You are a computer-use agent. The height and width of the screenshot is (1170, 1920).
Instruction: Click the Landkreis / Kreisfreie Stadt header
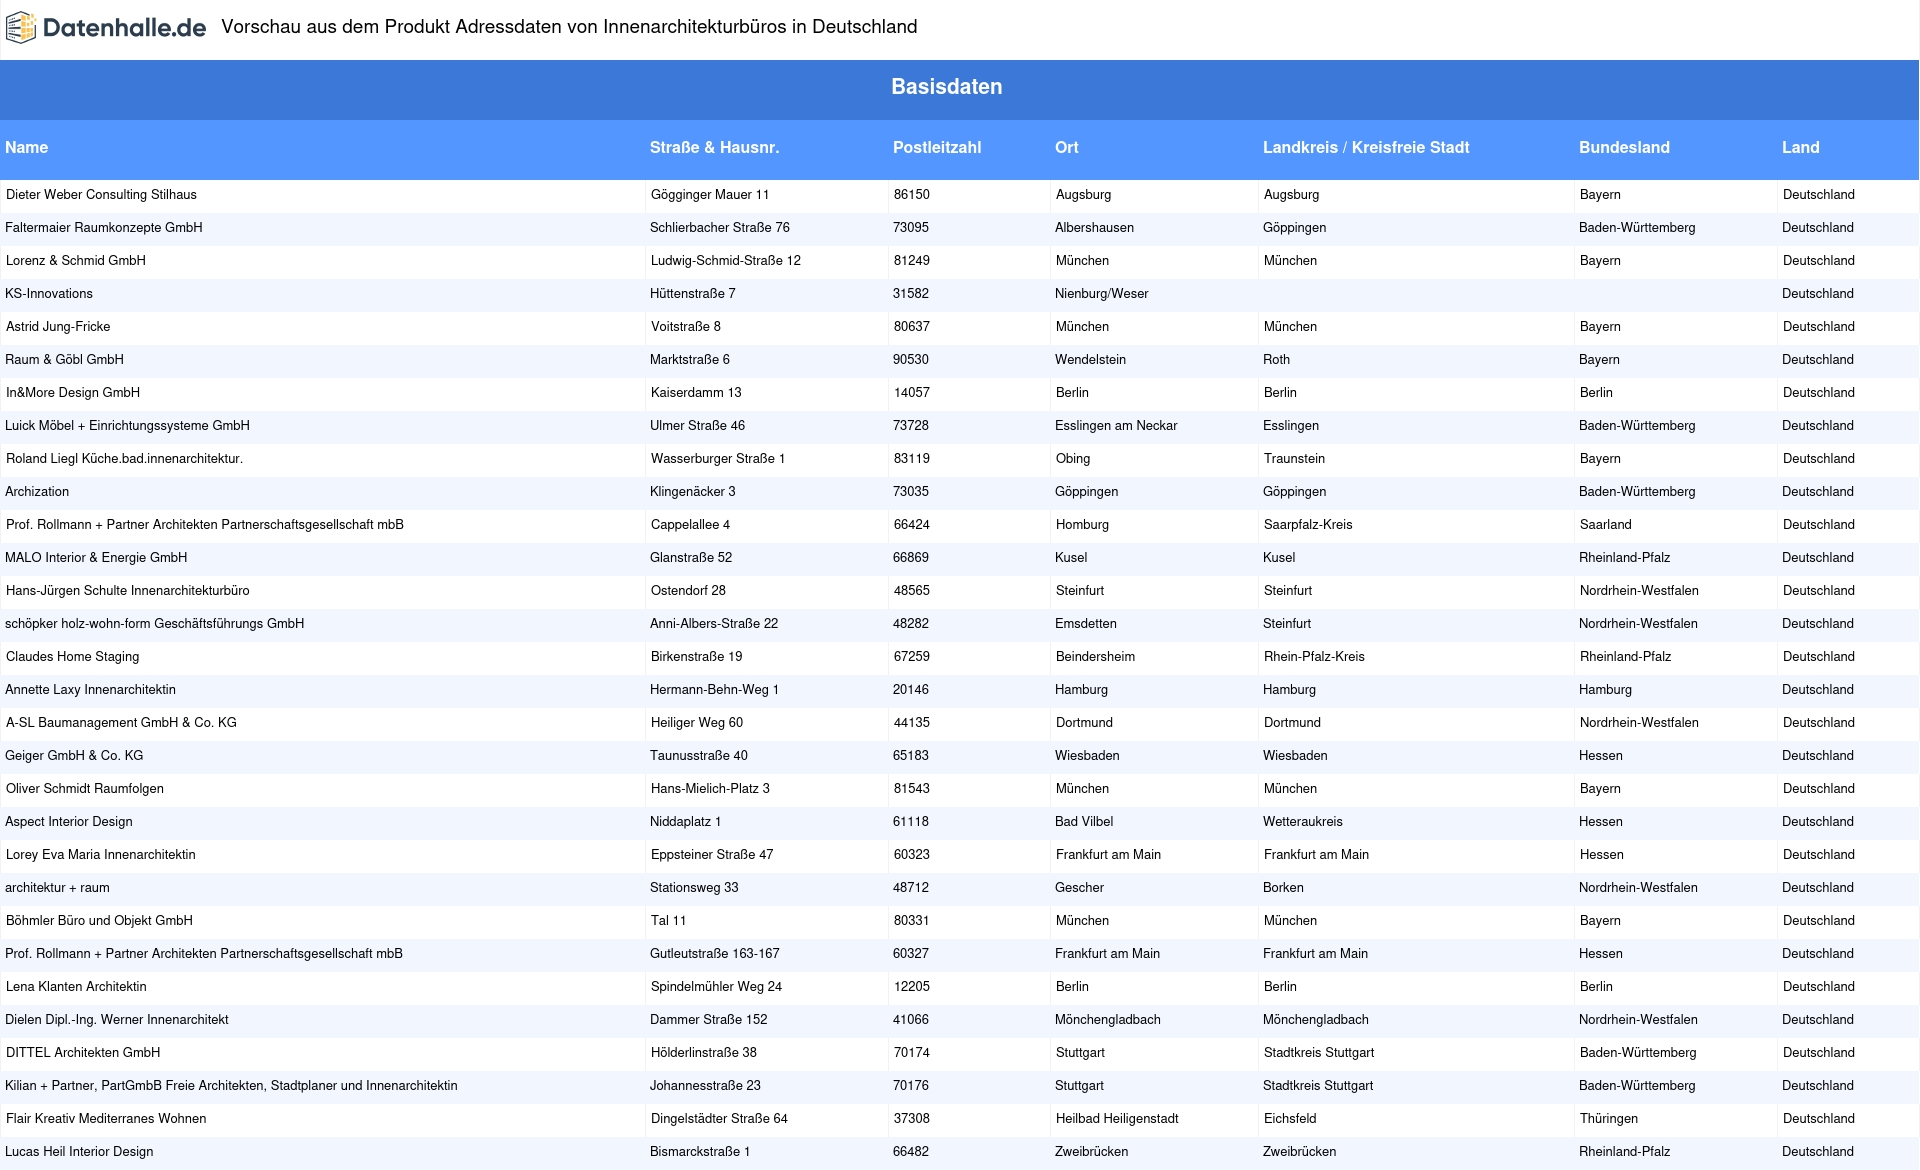pyautogui.click(x=1366, y=147)
